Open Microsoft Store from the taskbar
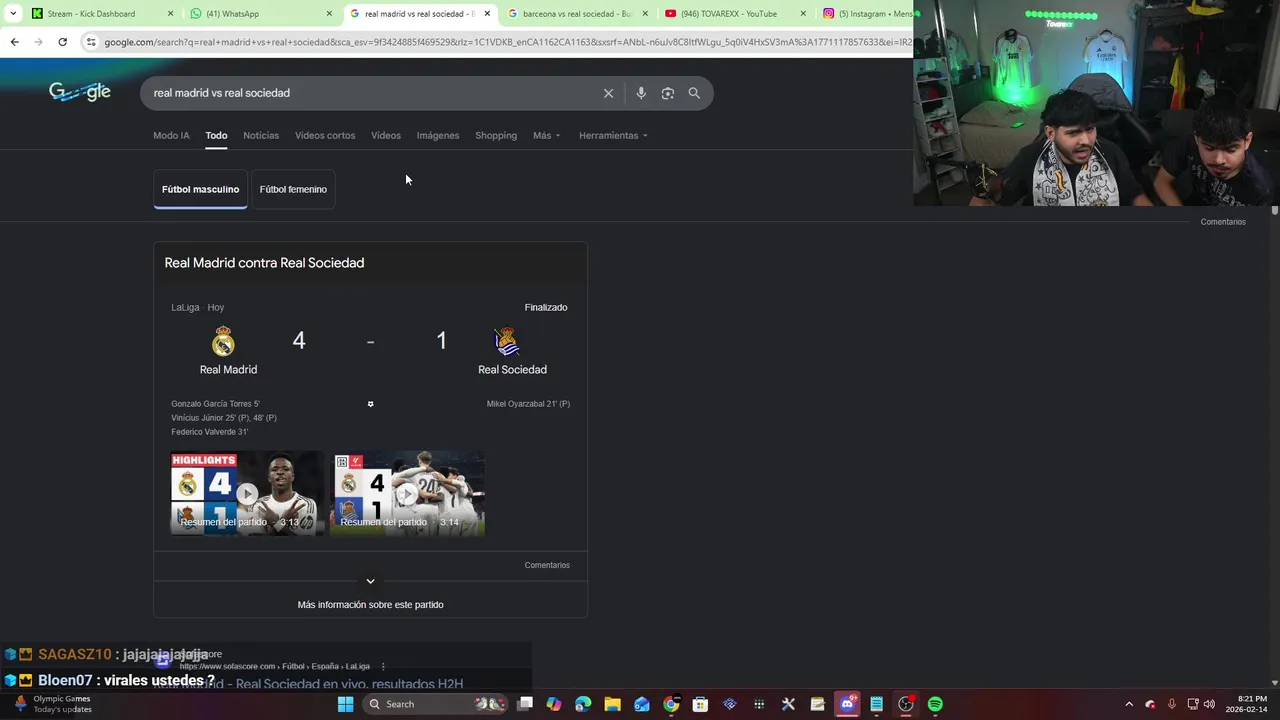 click(x=700, y=704)
